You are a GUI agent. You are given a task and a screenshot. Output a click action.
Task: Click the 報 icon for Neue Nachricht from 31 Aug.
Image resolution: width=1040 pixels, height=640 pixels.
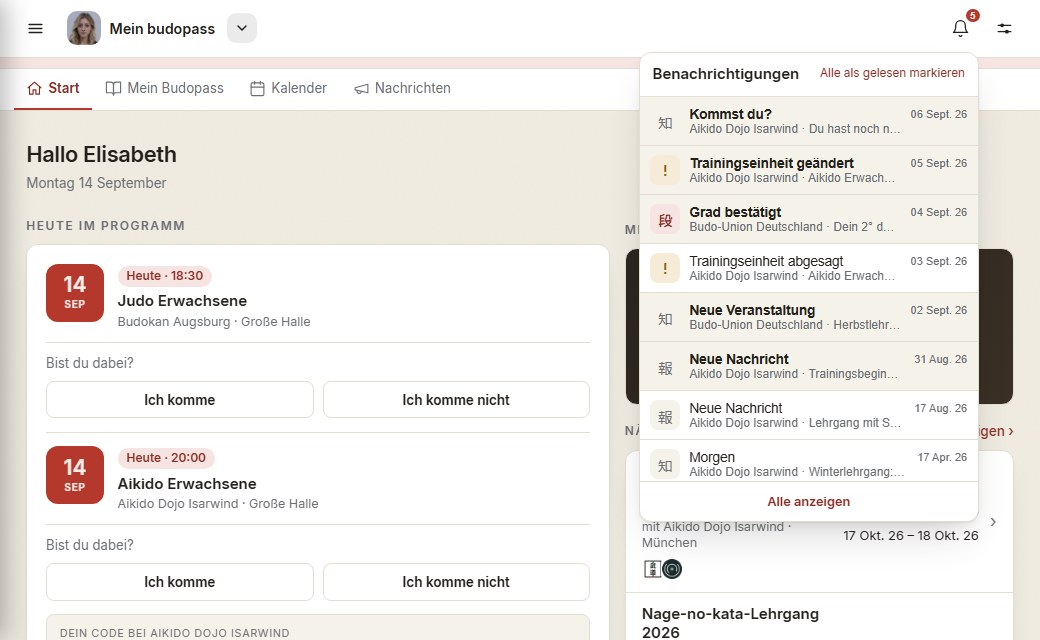(665, 367)
